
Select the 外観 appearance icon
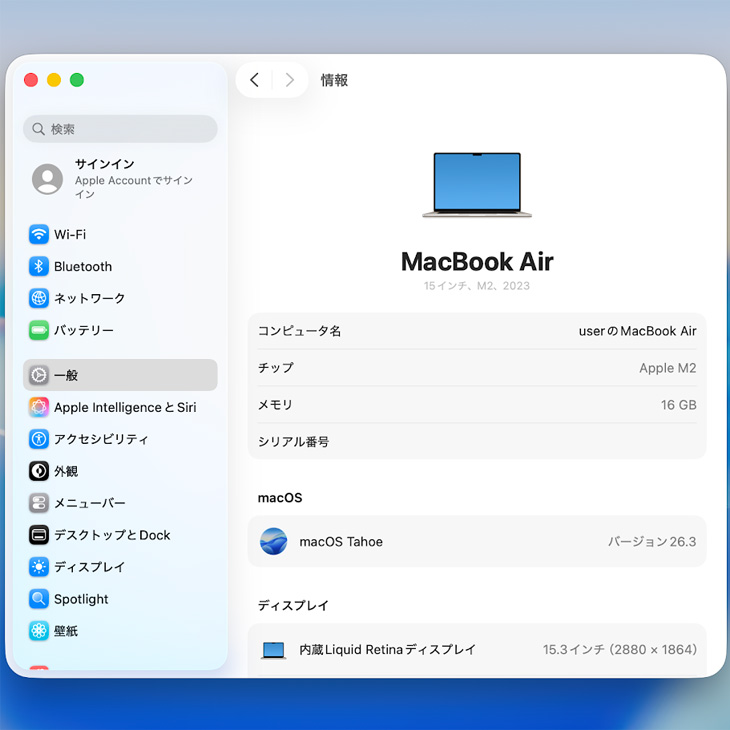(39, 471)
